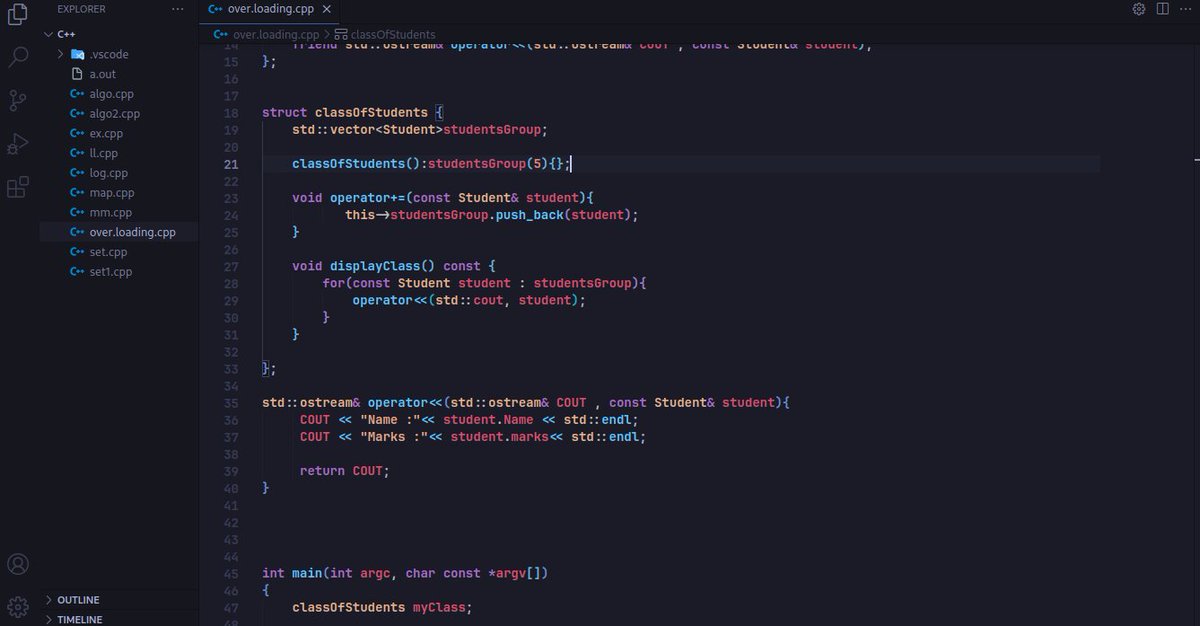Expand the TIMELINE section
The width and height of the screenshot is (1200, 626).
48,620
